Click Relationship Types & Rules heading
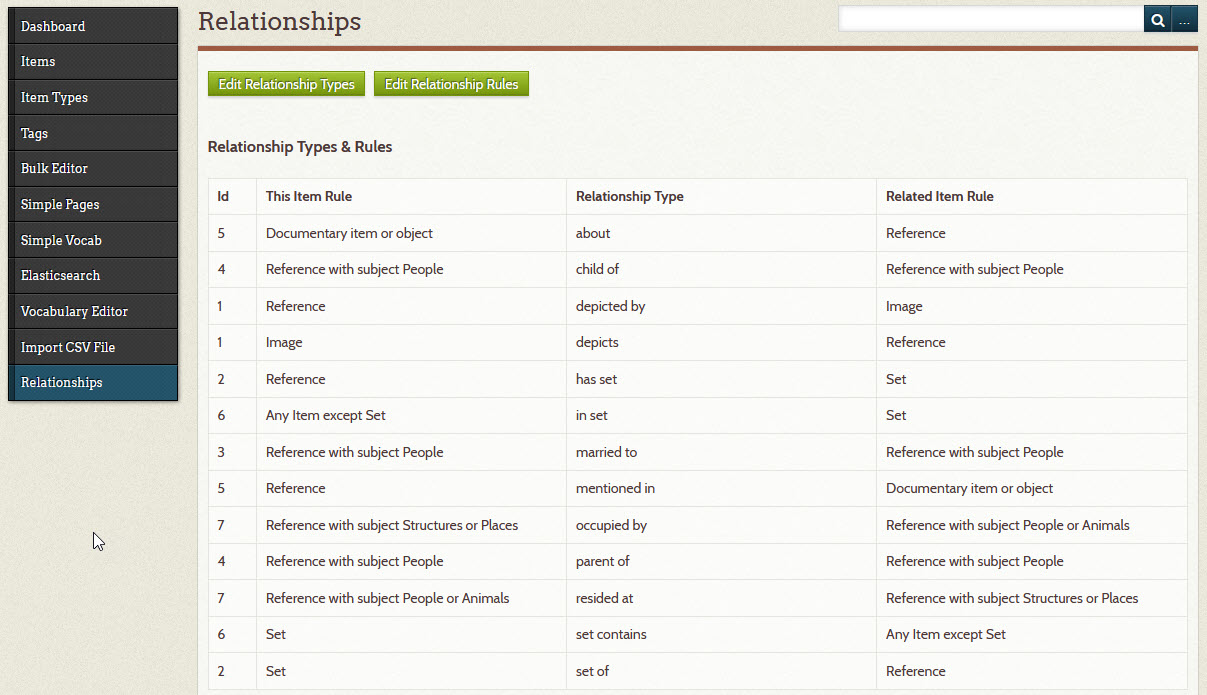 click(300, 147)
